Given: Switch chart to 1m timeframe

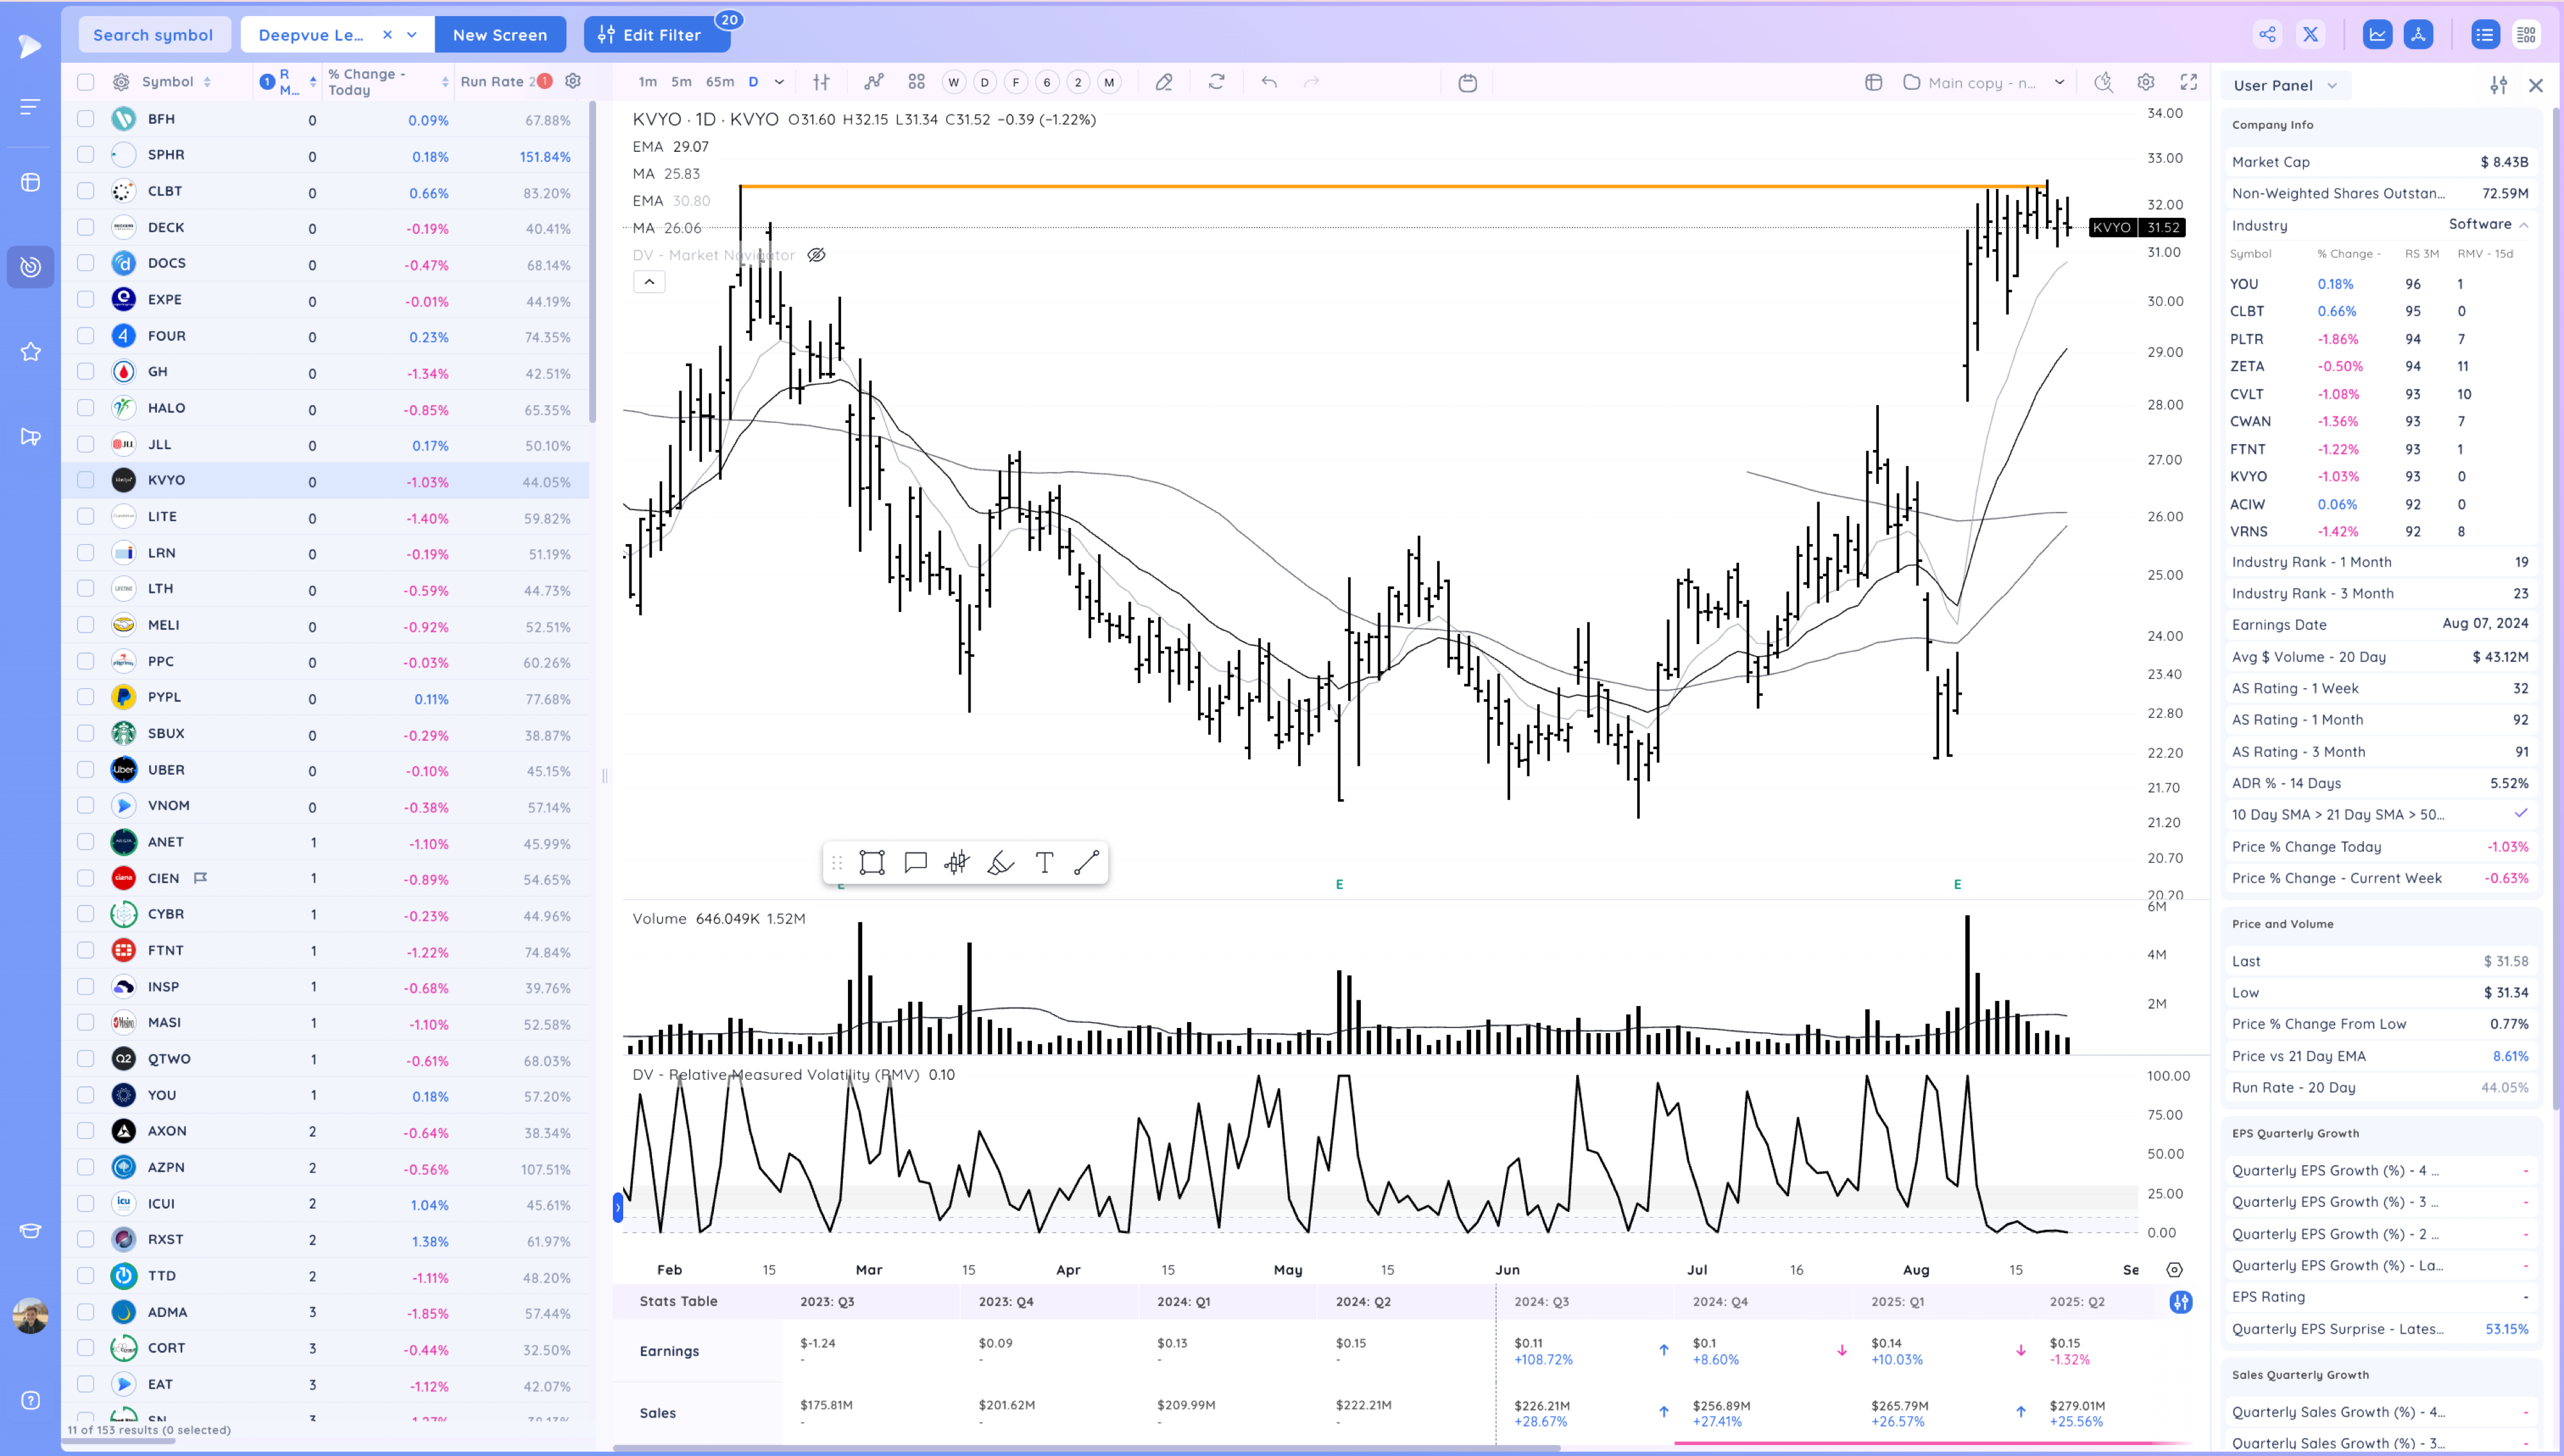Looking at the screenshot, I should pos(648,82).
